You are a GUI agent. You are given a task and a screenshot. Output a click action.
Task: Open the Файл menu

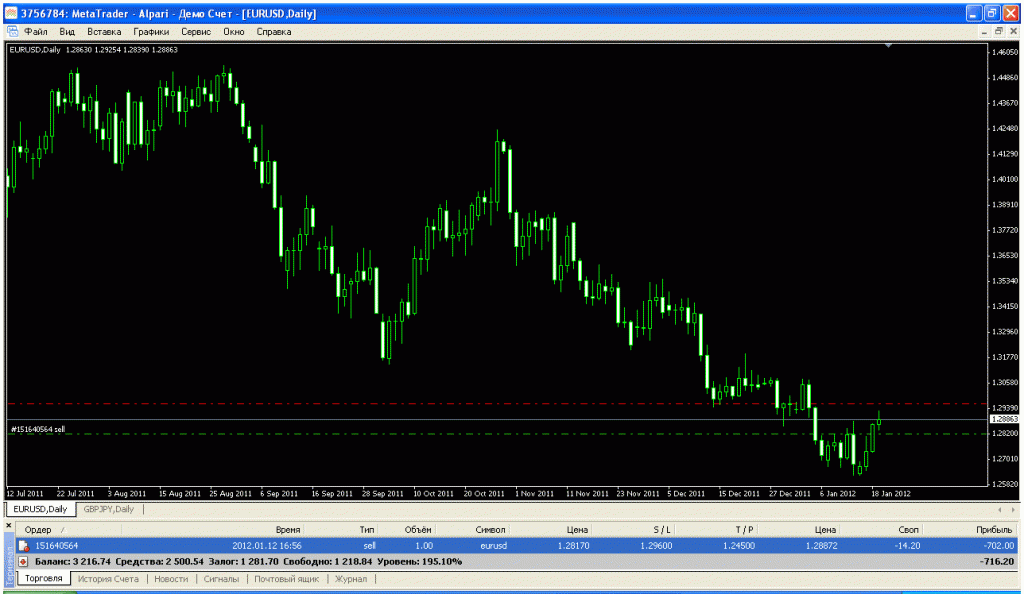[x=36, y=32]
